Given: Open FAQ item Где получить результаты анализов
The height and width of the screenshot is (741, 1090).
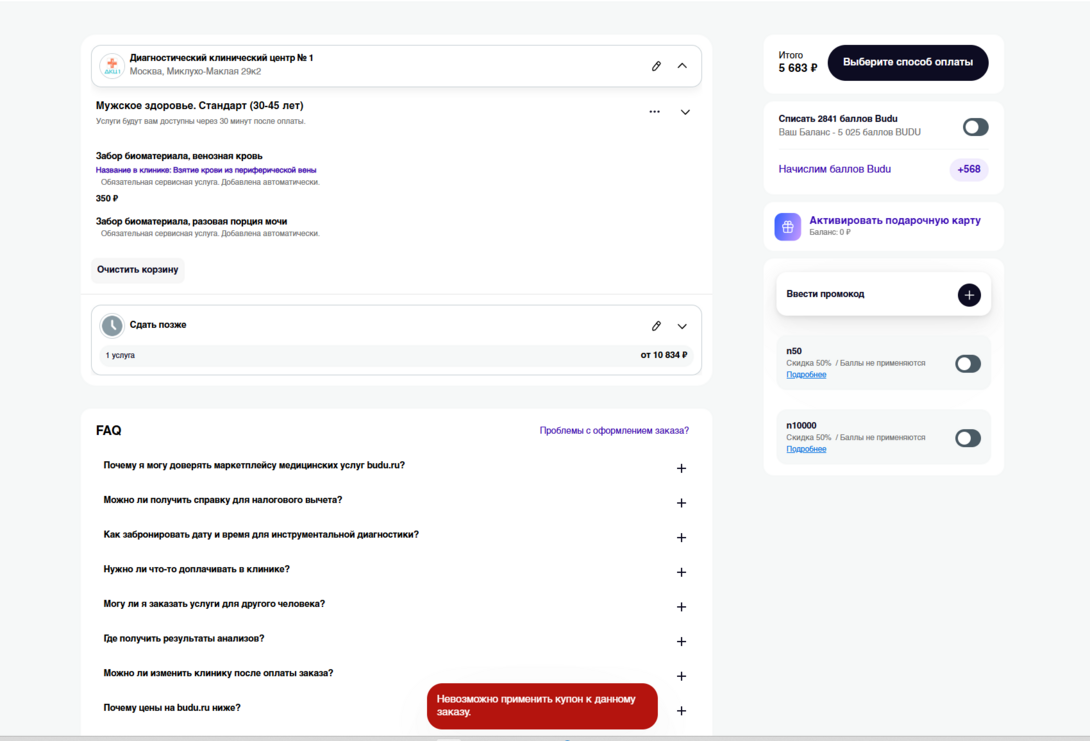Looking at the screenshot, I should tap(681, 642).
